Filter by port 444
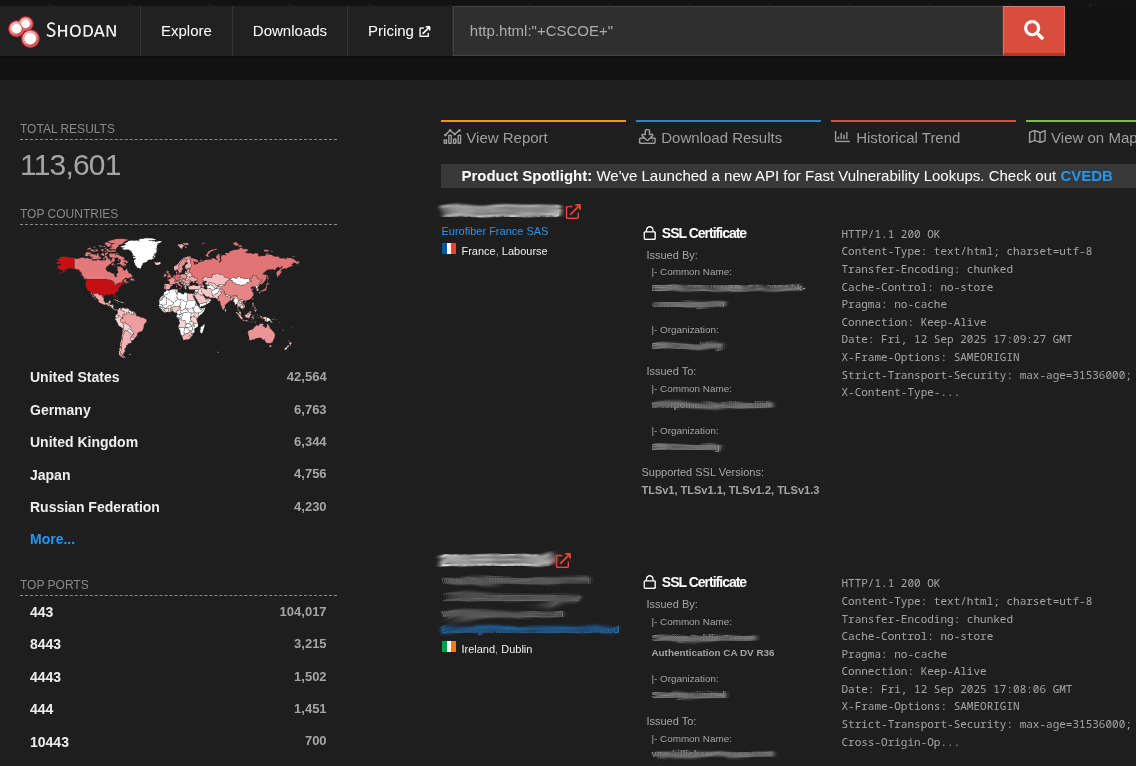 178,709
